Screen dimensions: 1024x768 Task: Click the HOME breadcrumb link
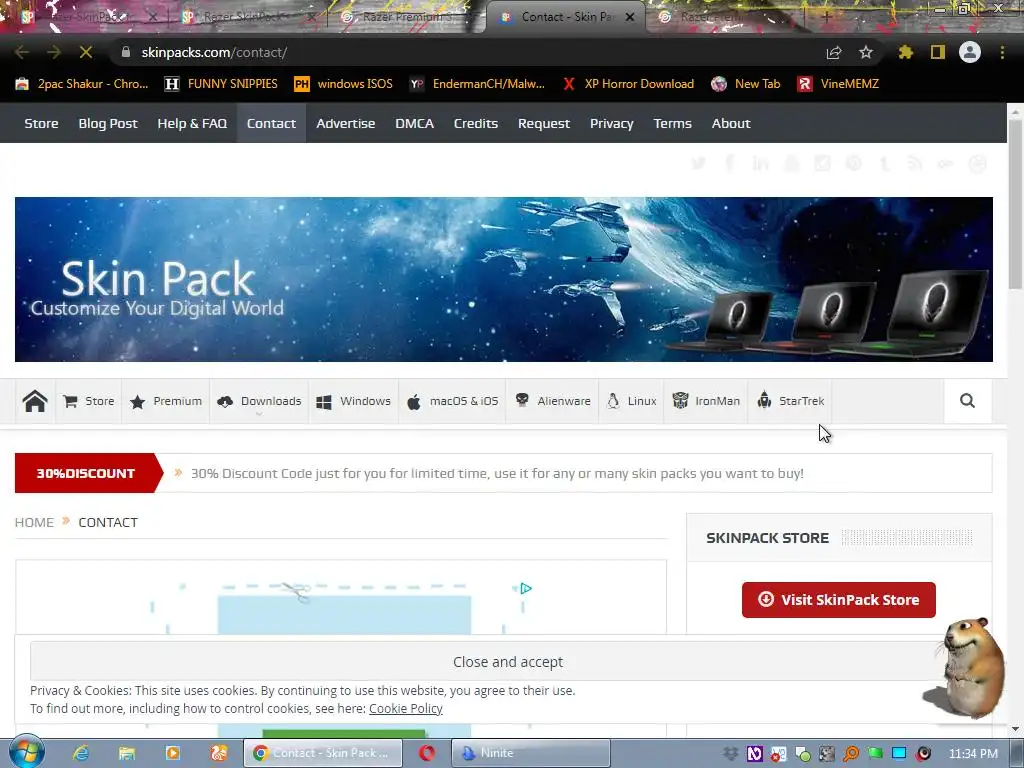34,522
